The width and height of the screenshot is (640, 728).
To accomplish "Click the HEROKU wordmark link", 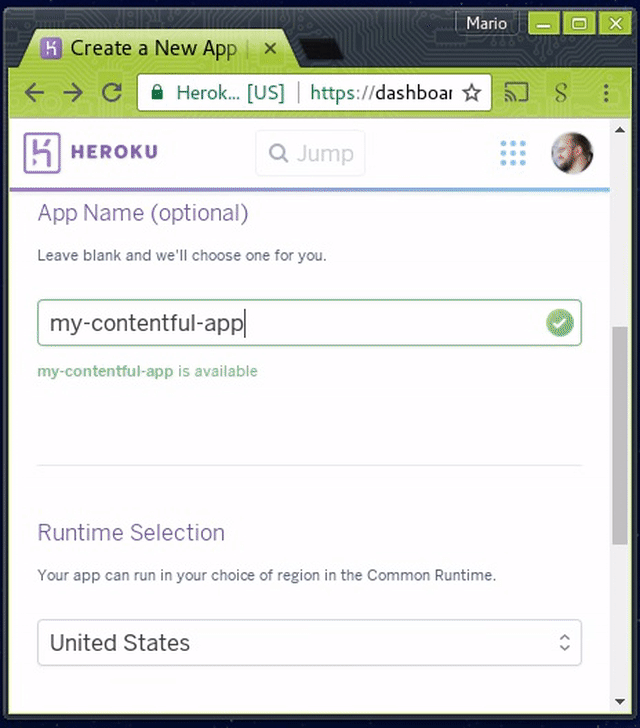I will [x=114, y=152].
